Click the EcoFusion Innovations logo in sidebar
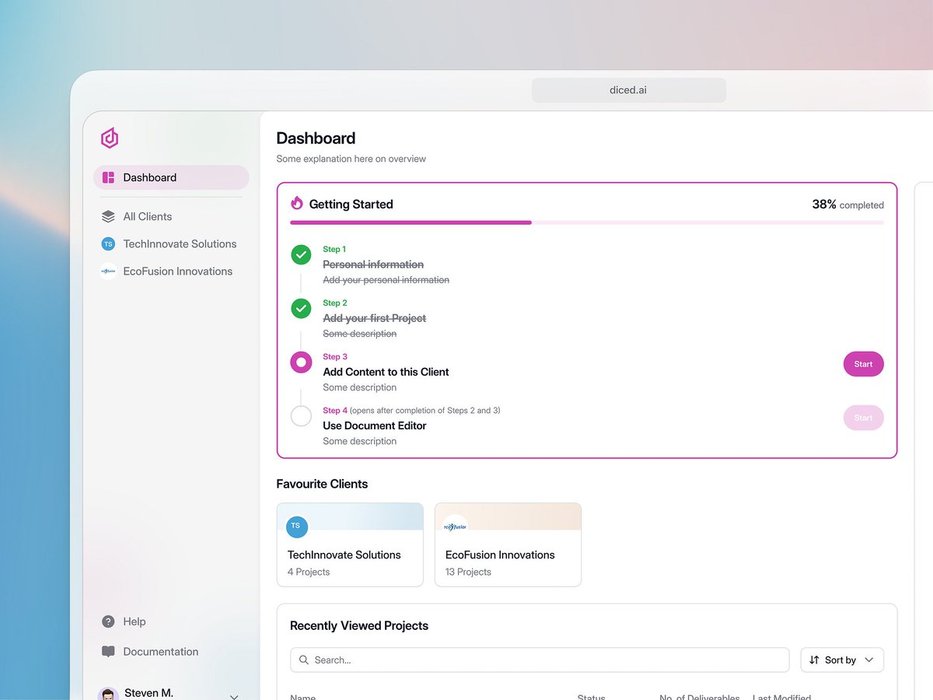933x700 pixels. click(108, 271)
